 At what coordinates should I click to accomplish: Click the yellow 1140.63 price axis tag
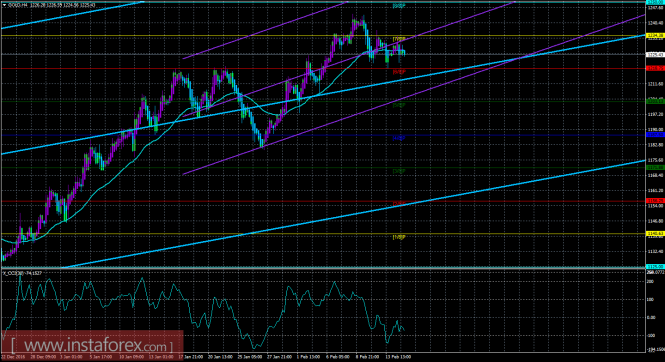[655, 234]
